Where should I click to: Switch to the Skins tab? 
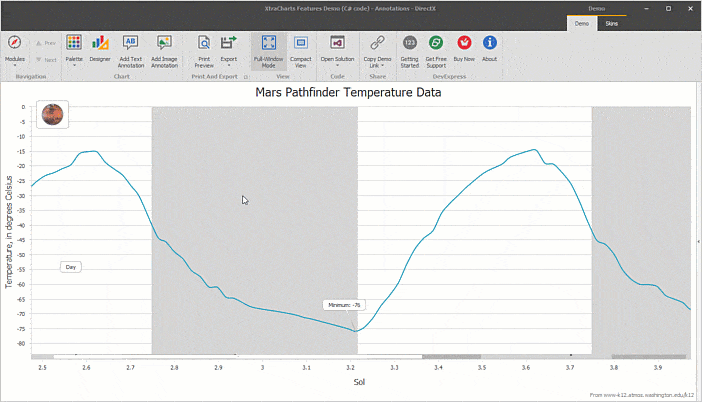pyautogui.click(x=612, y=22)
